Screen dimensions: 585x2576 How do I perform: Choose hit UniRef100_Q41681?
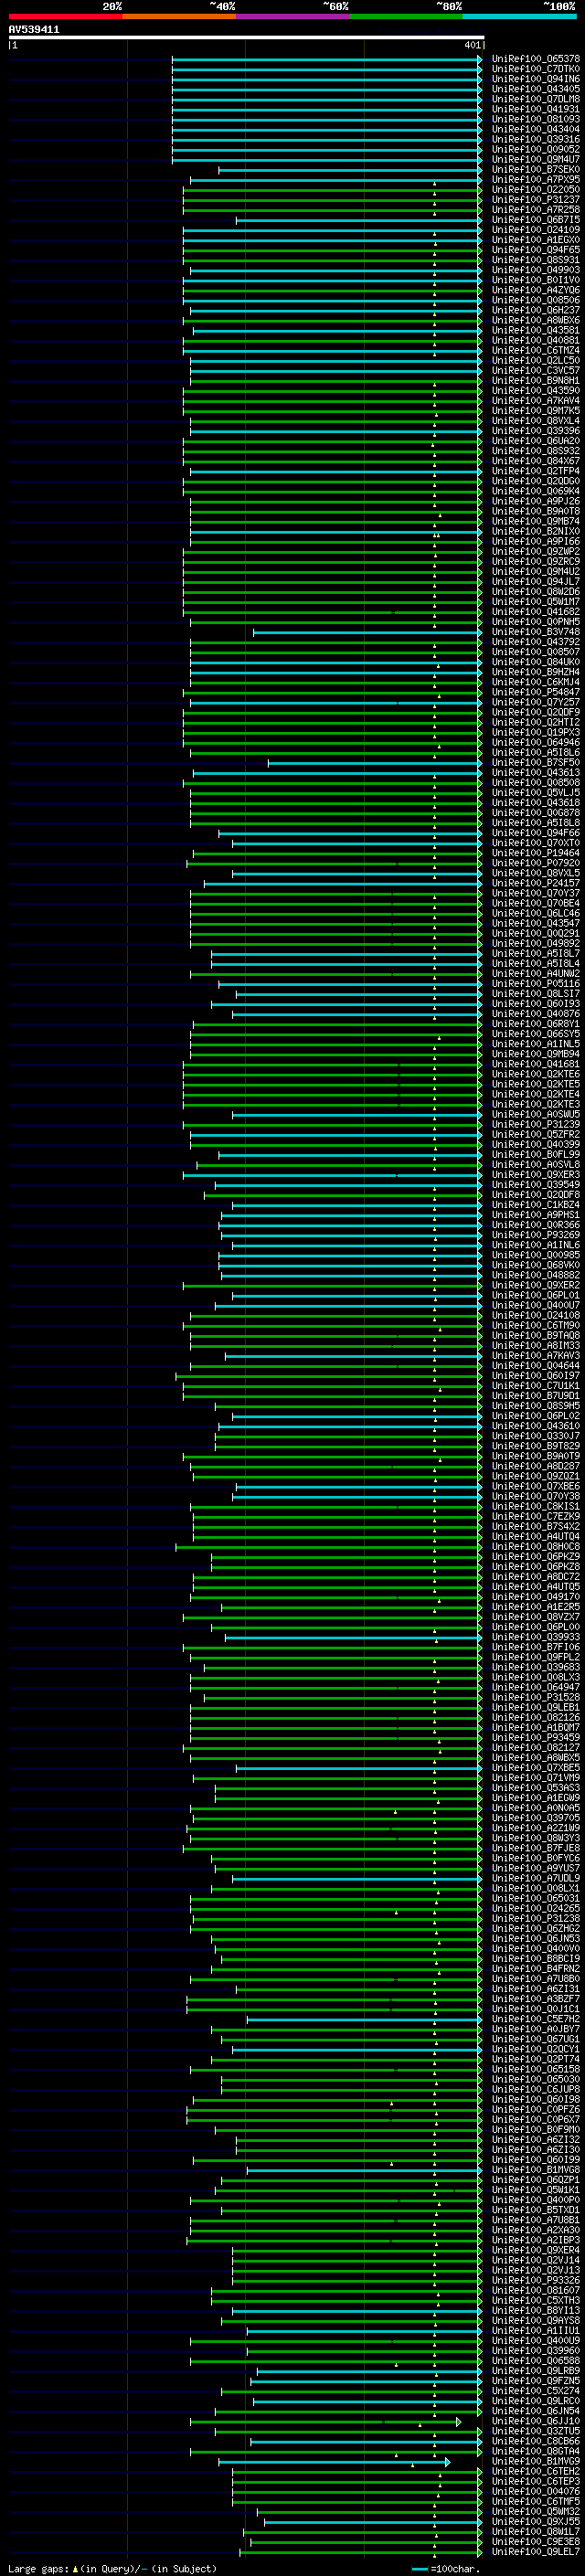click(x=536, y=1064)
